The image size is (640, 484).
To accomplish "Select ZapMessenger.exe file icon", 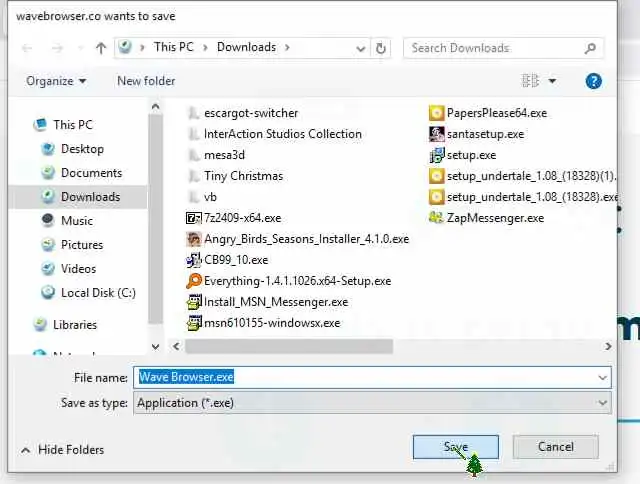I will coord(436,218).
